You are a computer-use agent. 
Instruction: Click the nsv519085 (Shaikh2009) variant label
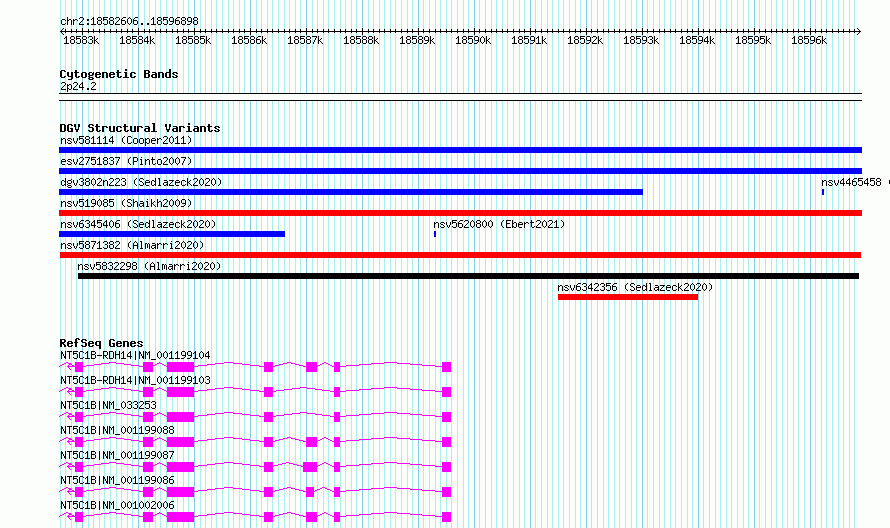tap(126, 203)
